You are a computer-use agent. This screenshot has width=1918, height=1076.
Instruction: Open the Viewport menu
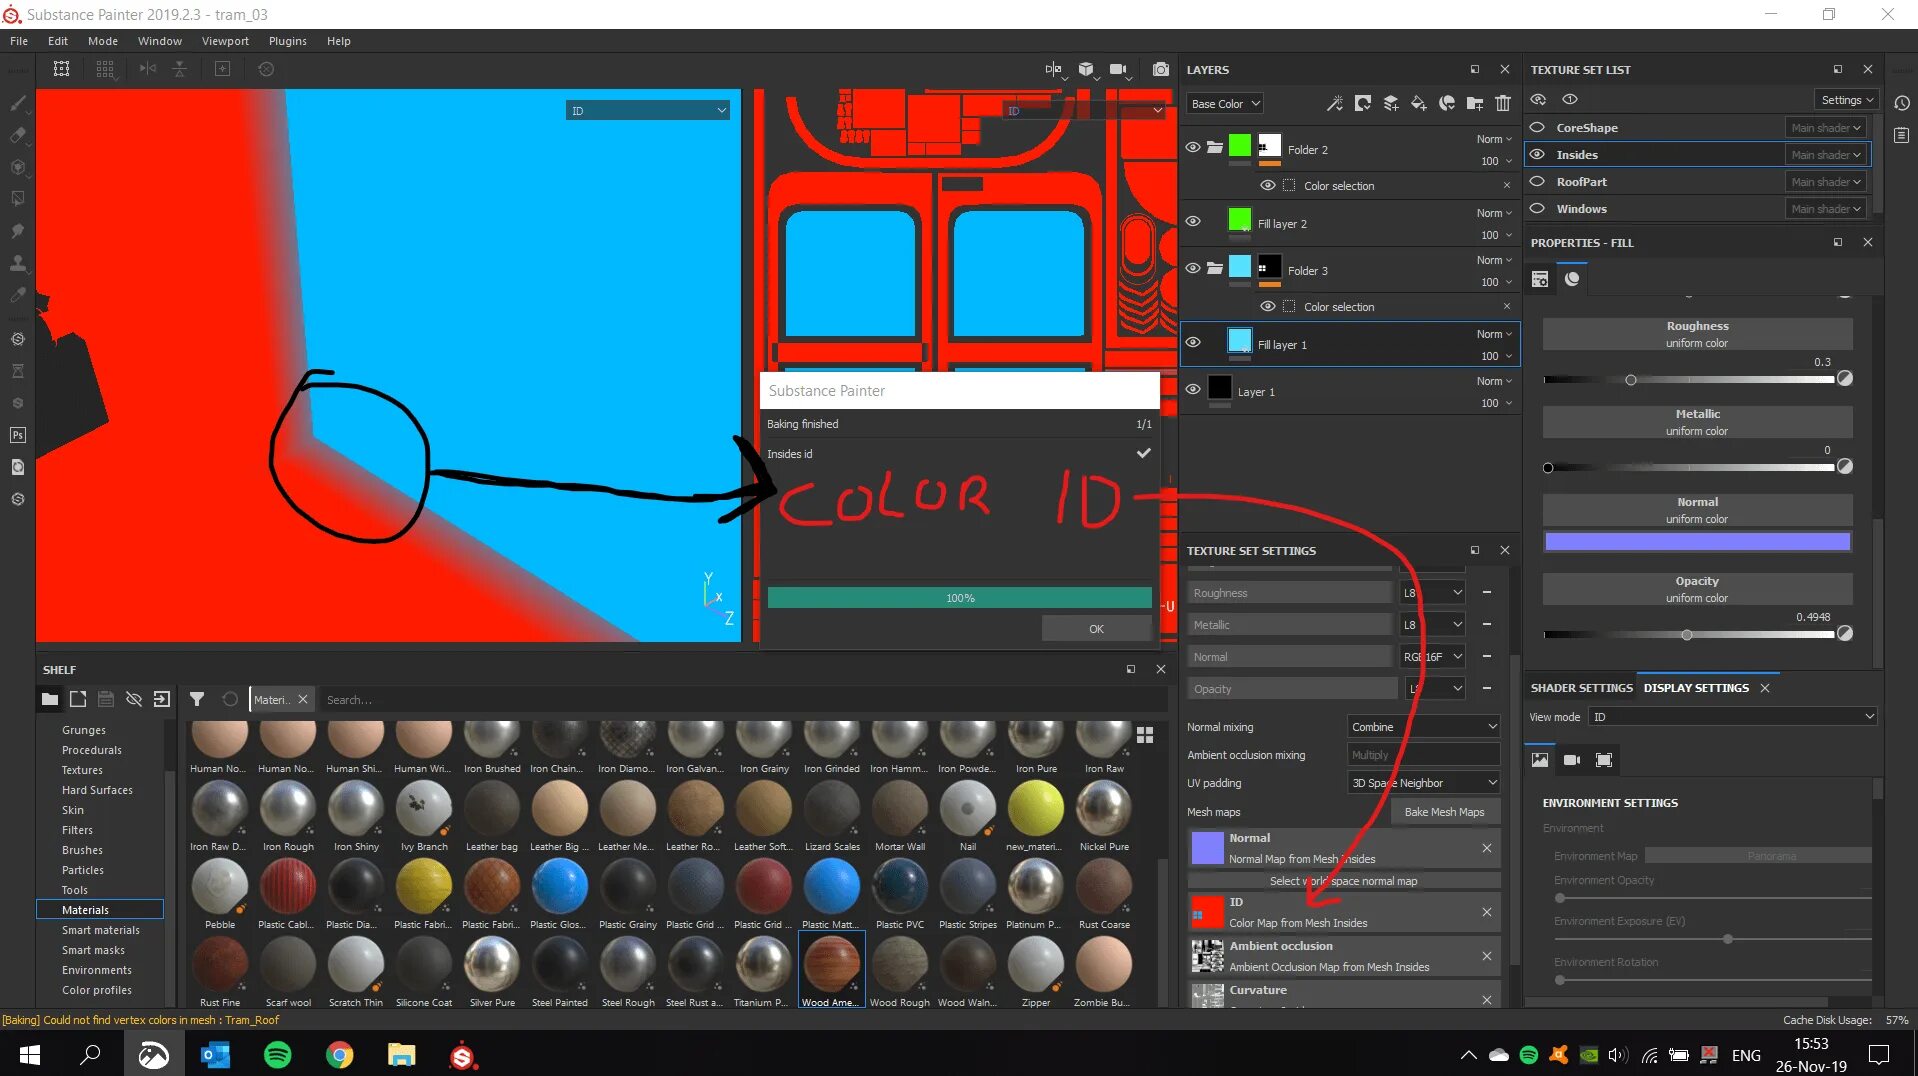[225, 41]
